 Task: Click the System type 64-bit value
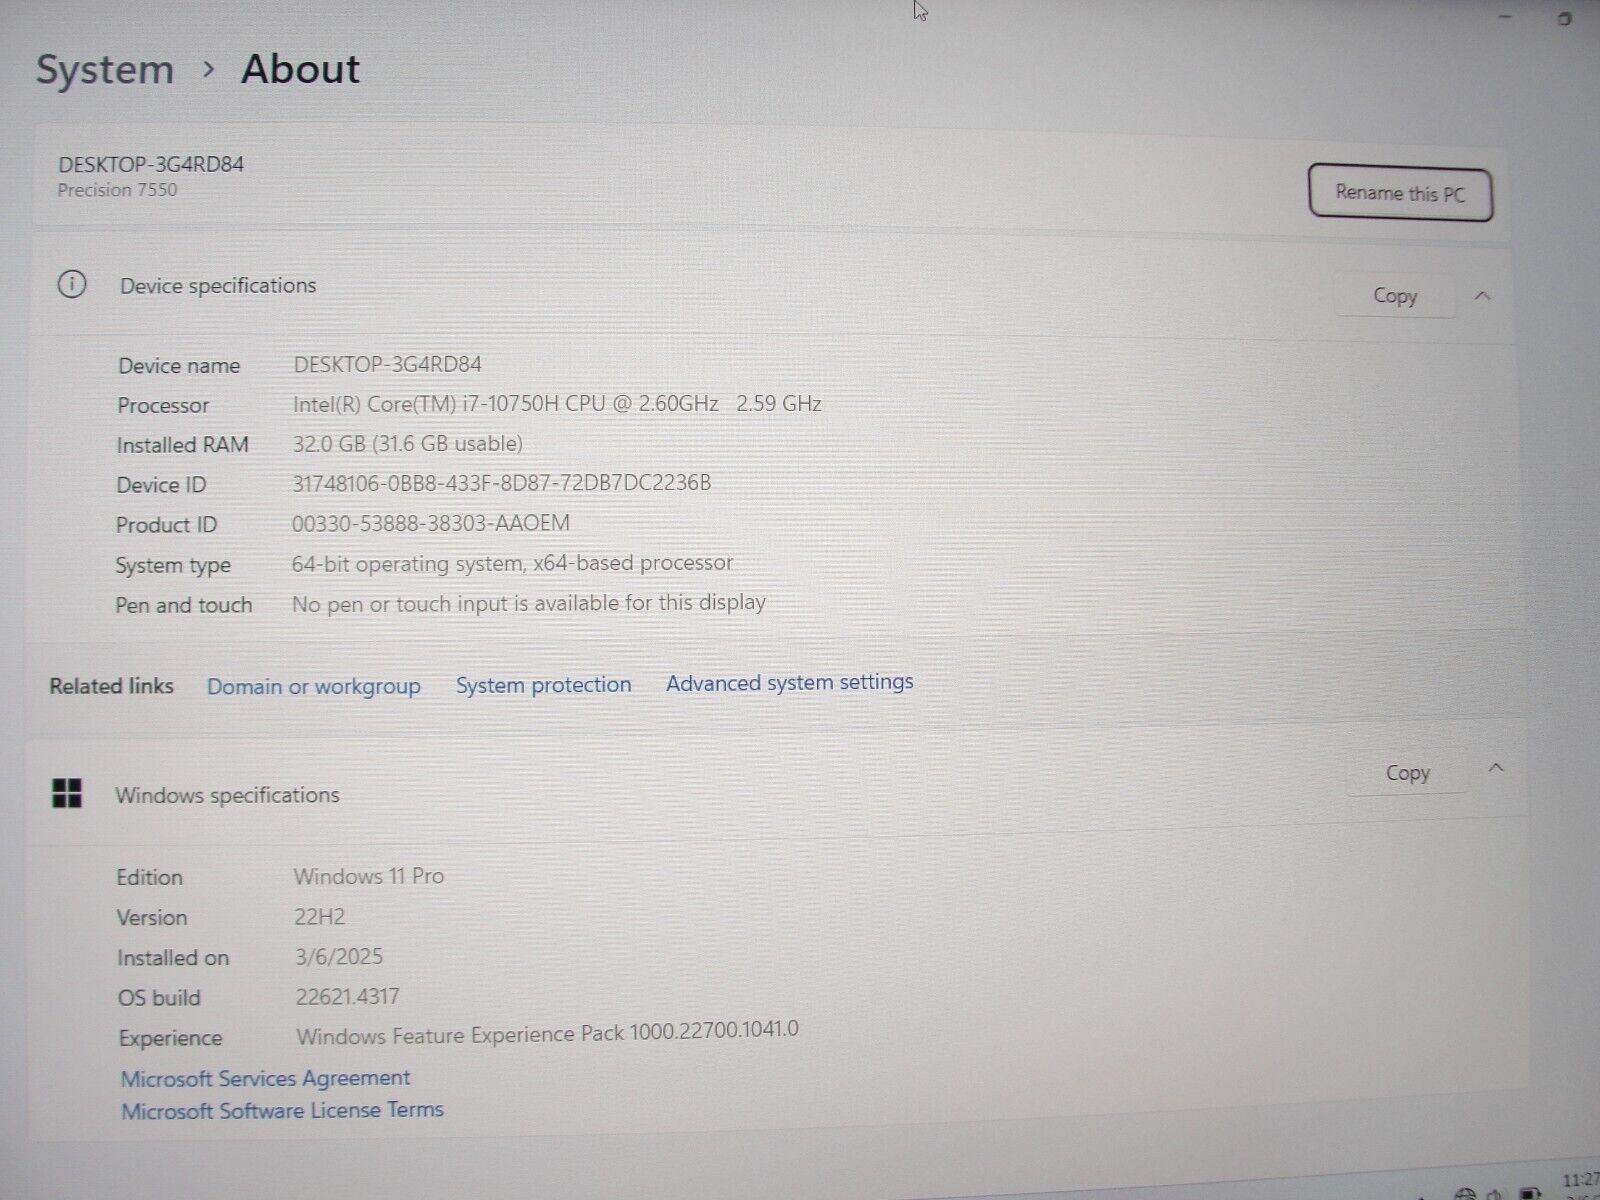point(512,563)
